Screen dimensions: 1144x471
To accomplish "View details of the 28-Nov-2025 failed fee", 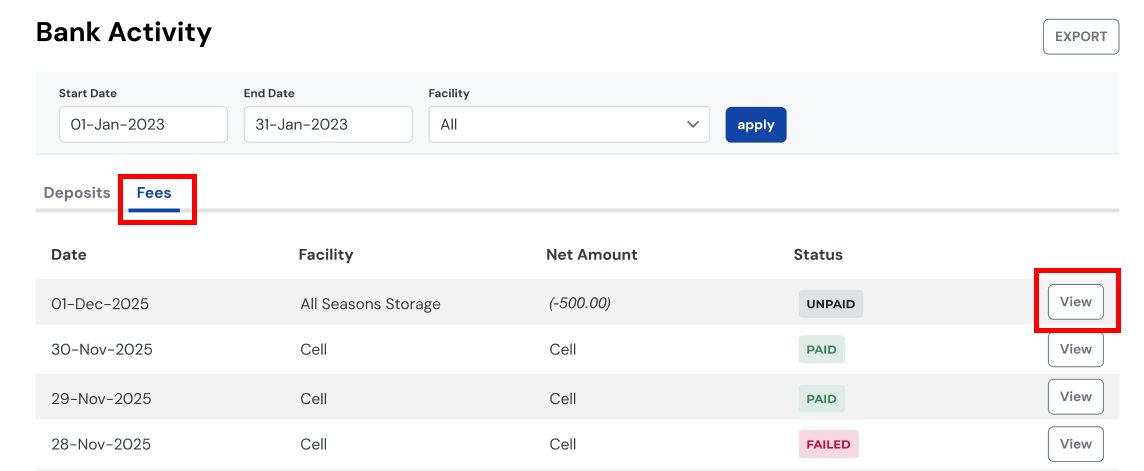I will click(1075, 444).
